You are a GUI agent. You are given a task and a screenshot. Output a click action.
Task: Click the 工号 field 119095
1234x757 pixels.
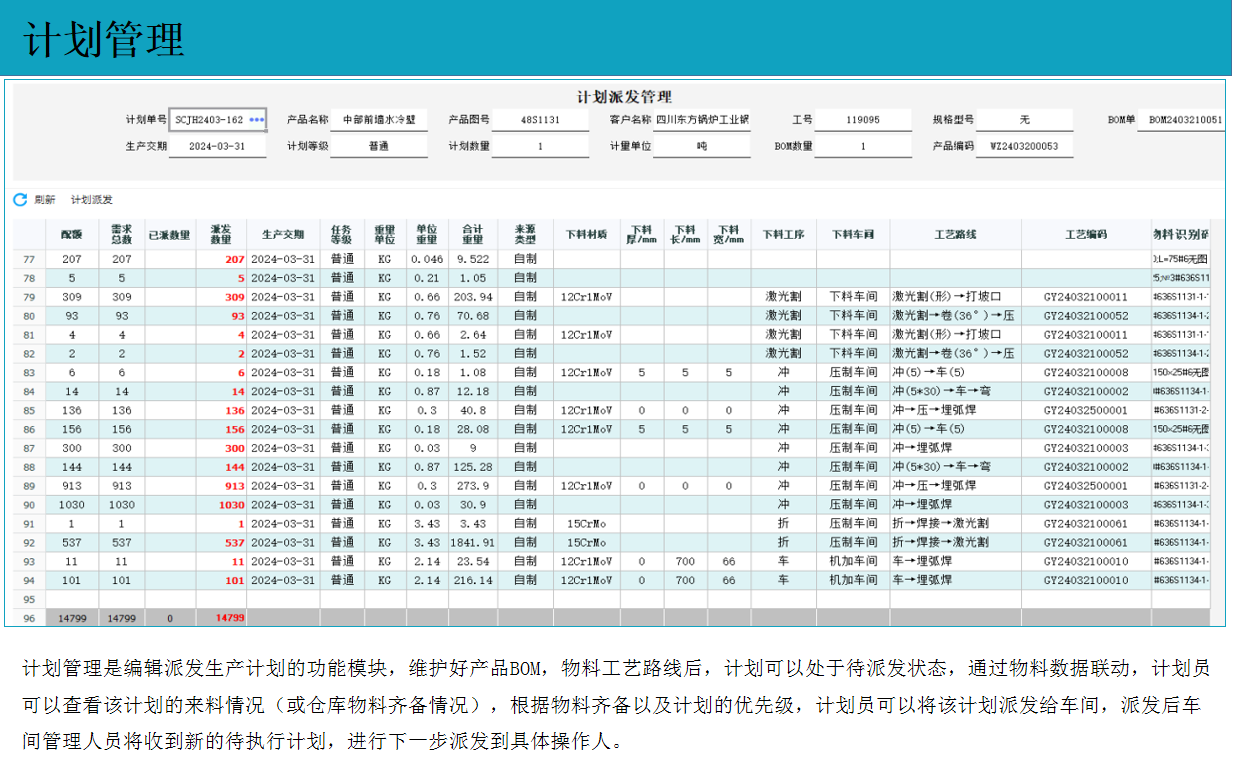point(863,119)
